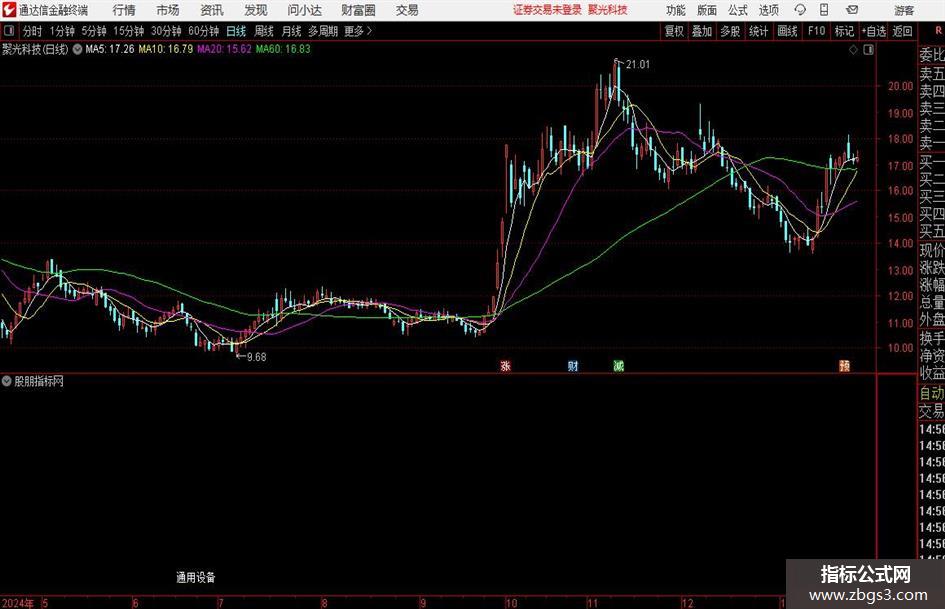Open the 发现 menu
This screenshot has width=945, height=609.
[256, 10]
